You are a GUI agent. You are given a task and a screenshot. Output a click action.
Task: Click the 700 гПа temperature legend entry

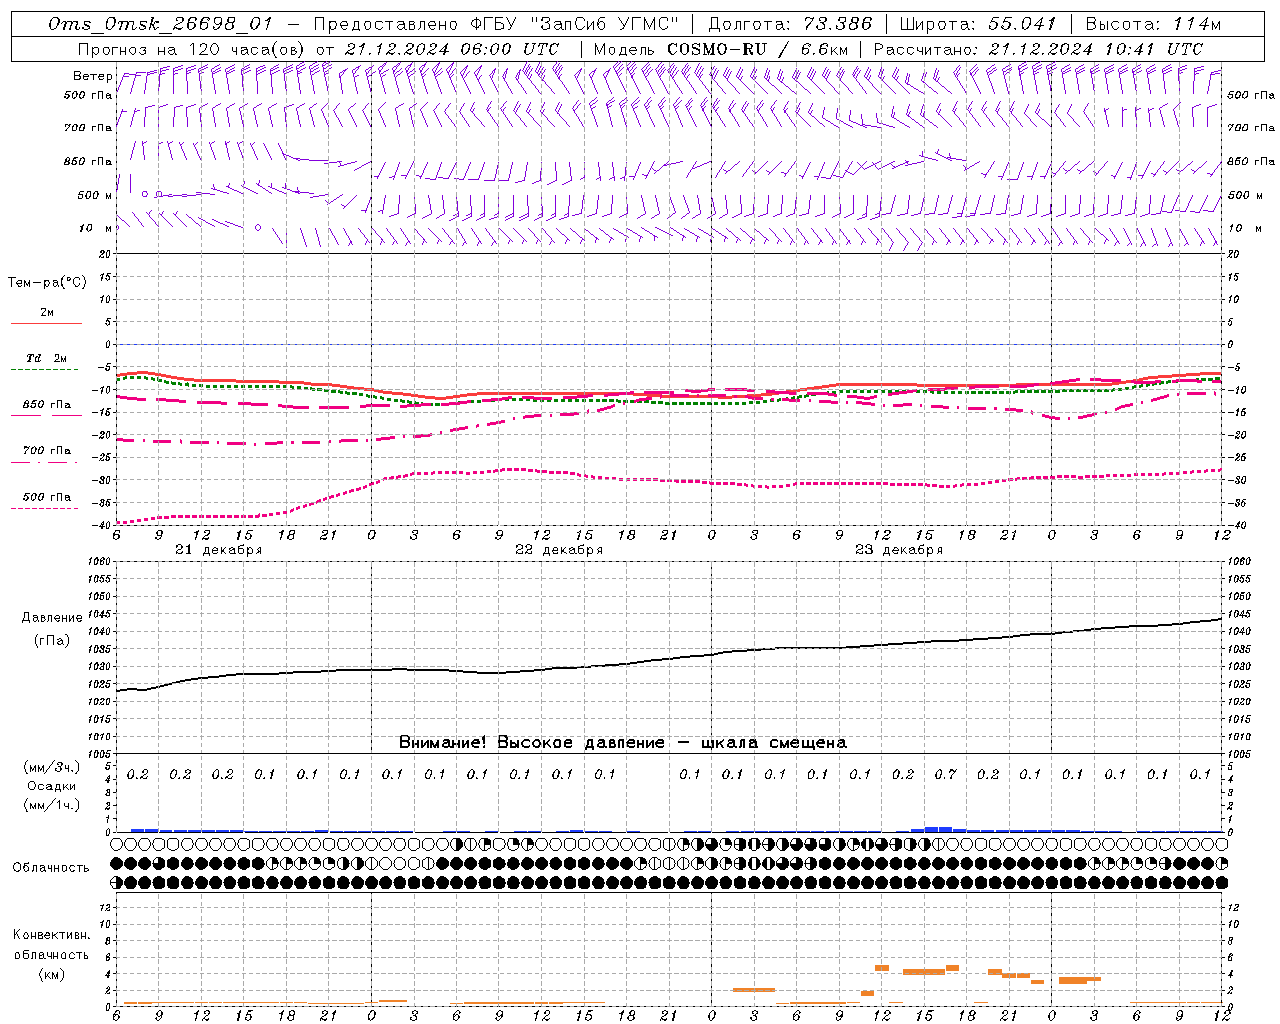point(47,451)
